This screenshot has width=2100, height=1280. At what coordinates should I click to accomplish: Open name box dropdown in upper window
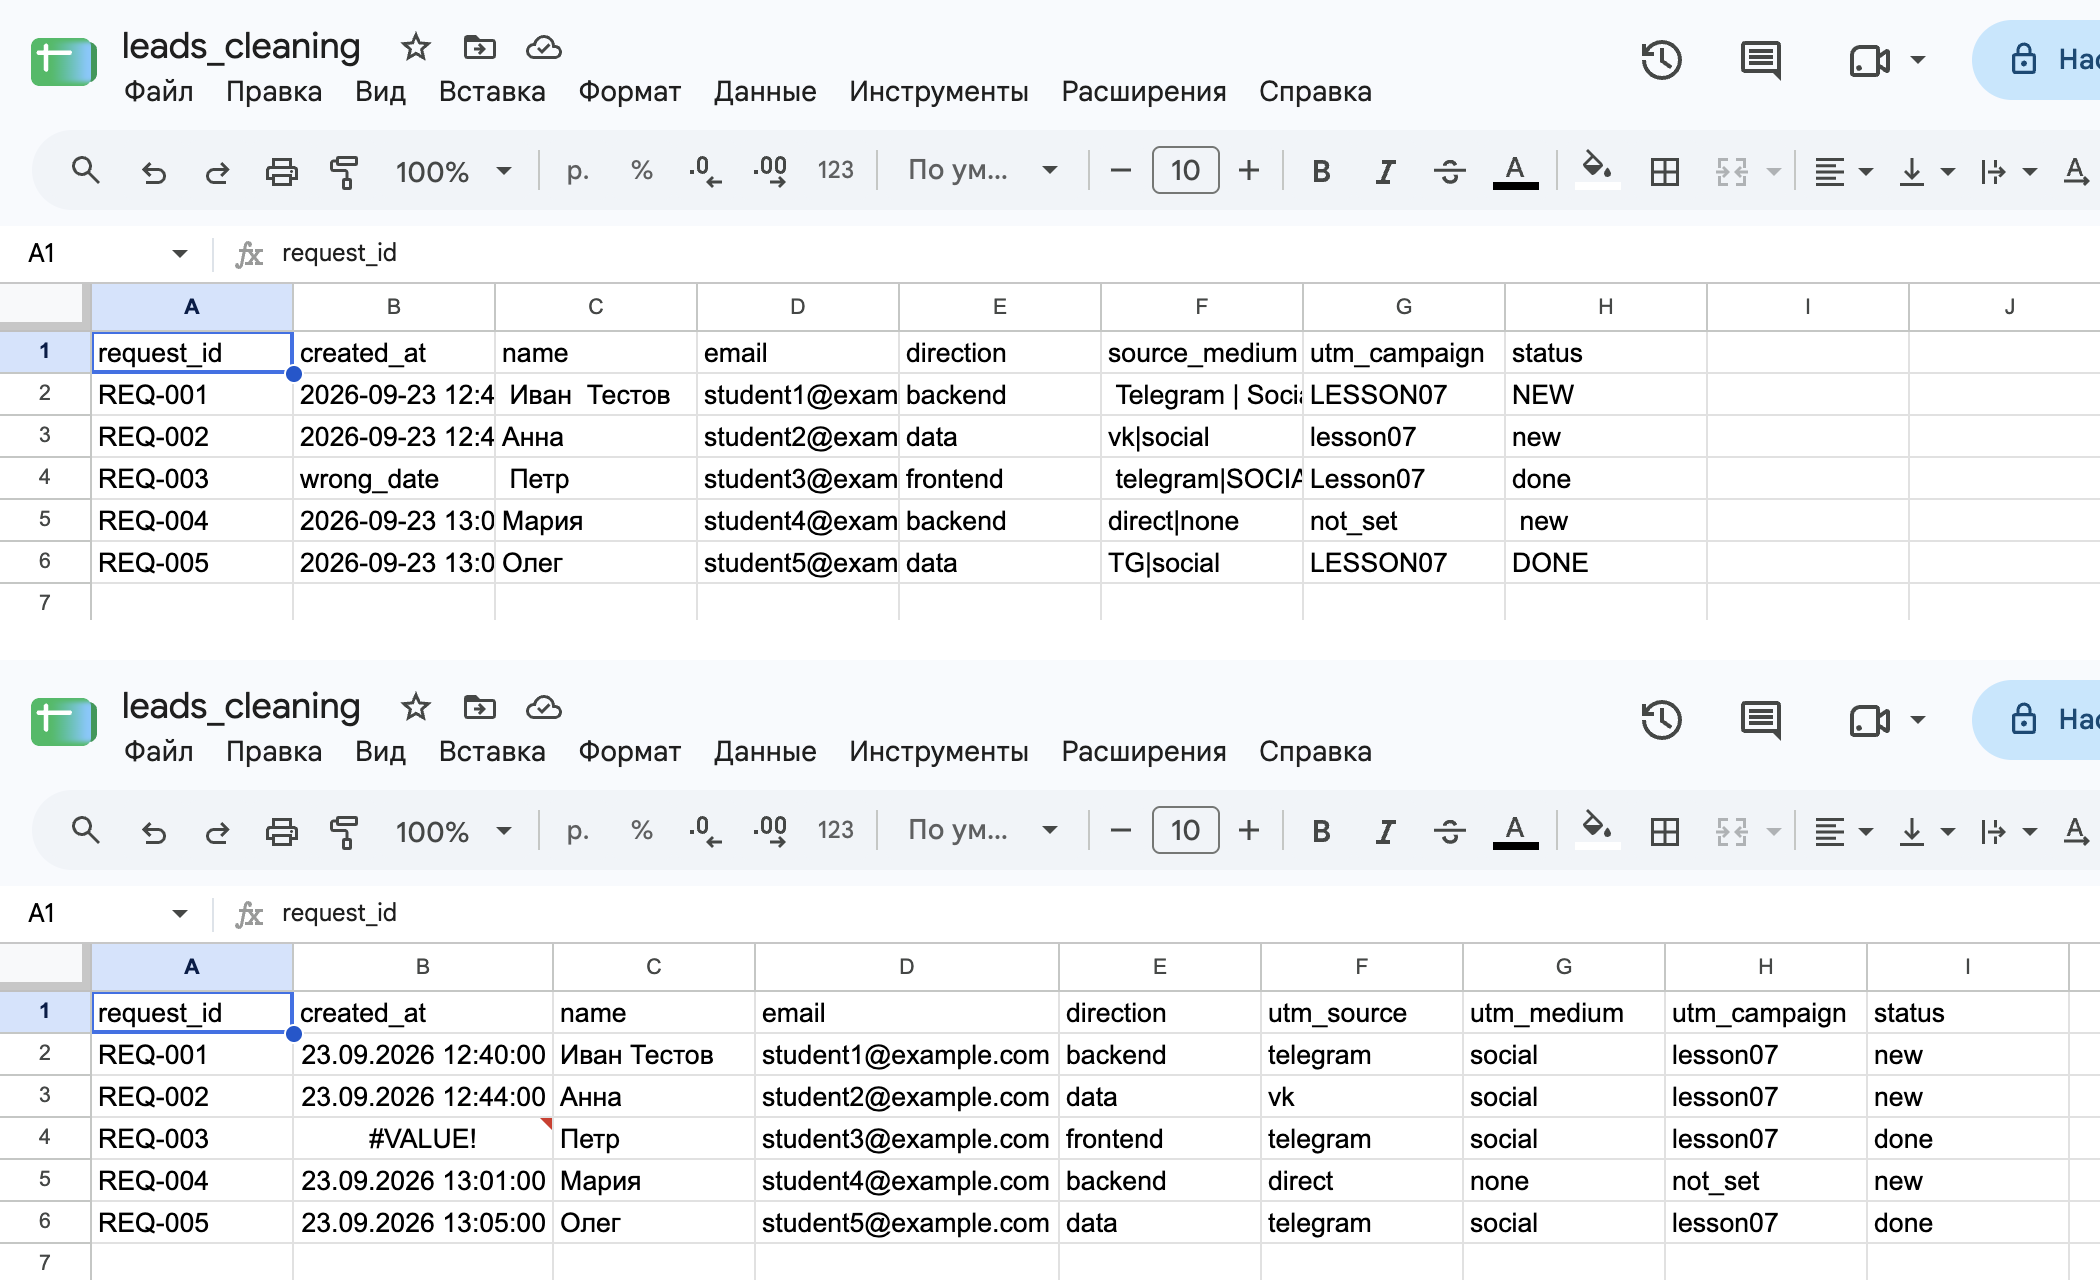point(180,253)
